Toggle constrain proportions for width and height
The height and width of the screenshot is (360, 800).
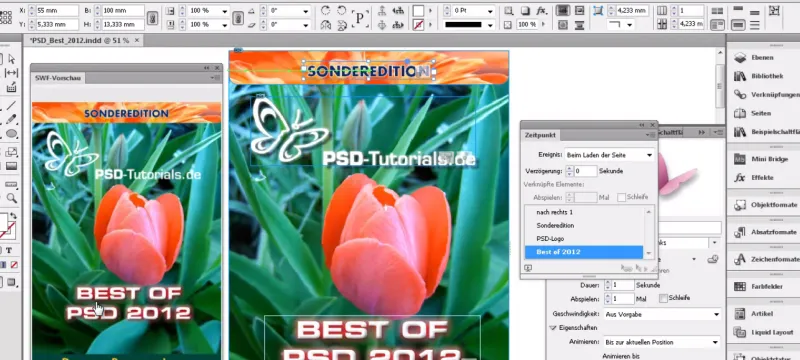click(x=152, y=18)
